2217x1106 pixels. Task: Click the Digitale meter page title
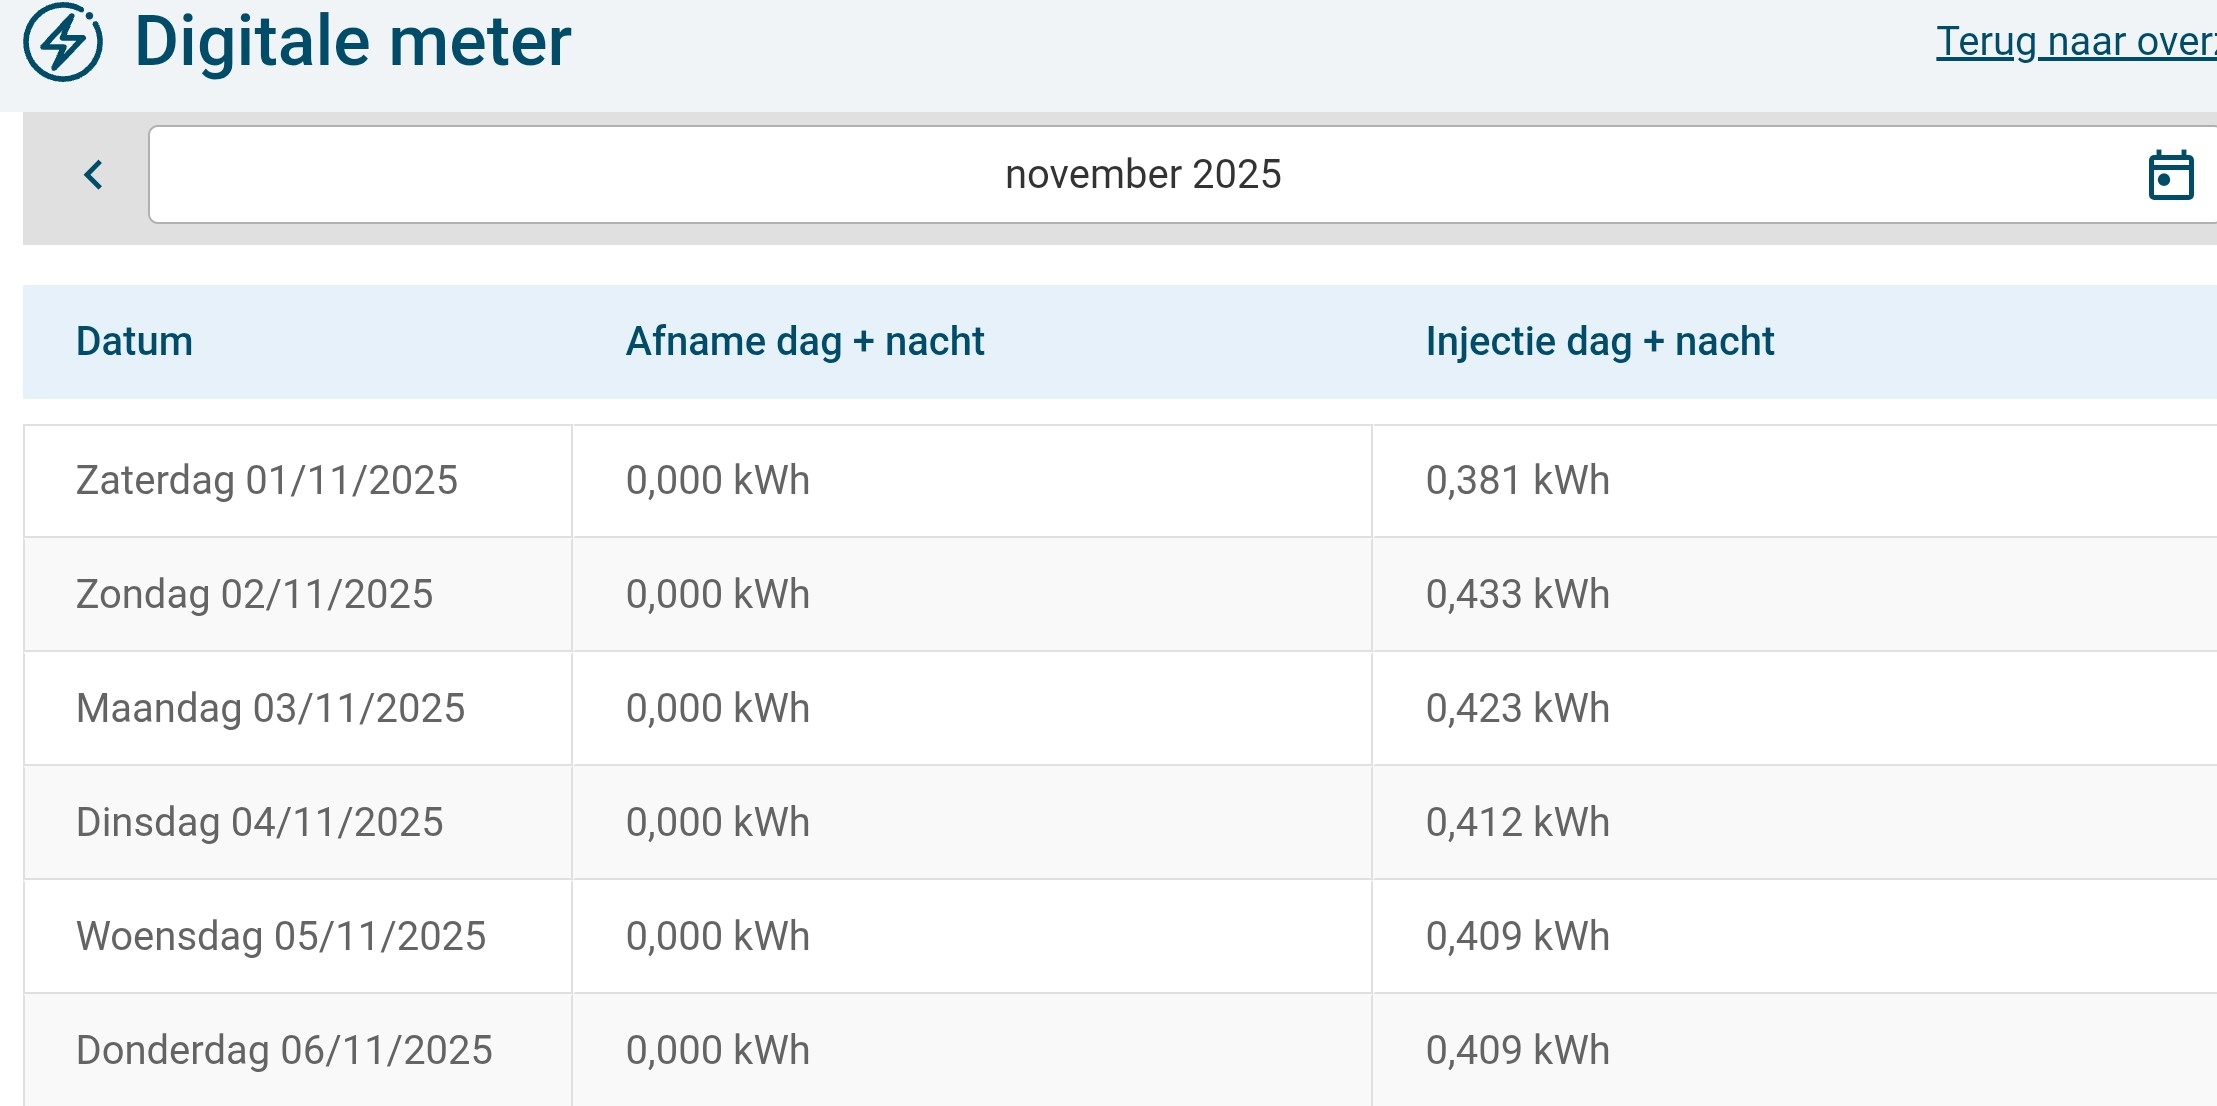click(x=352, y=42)
